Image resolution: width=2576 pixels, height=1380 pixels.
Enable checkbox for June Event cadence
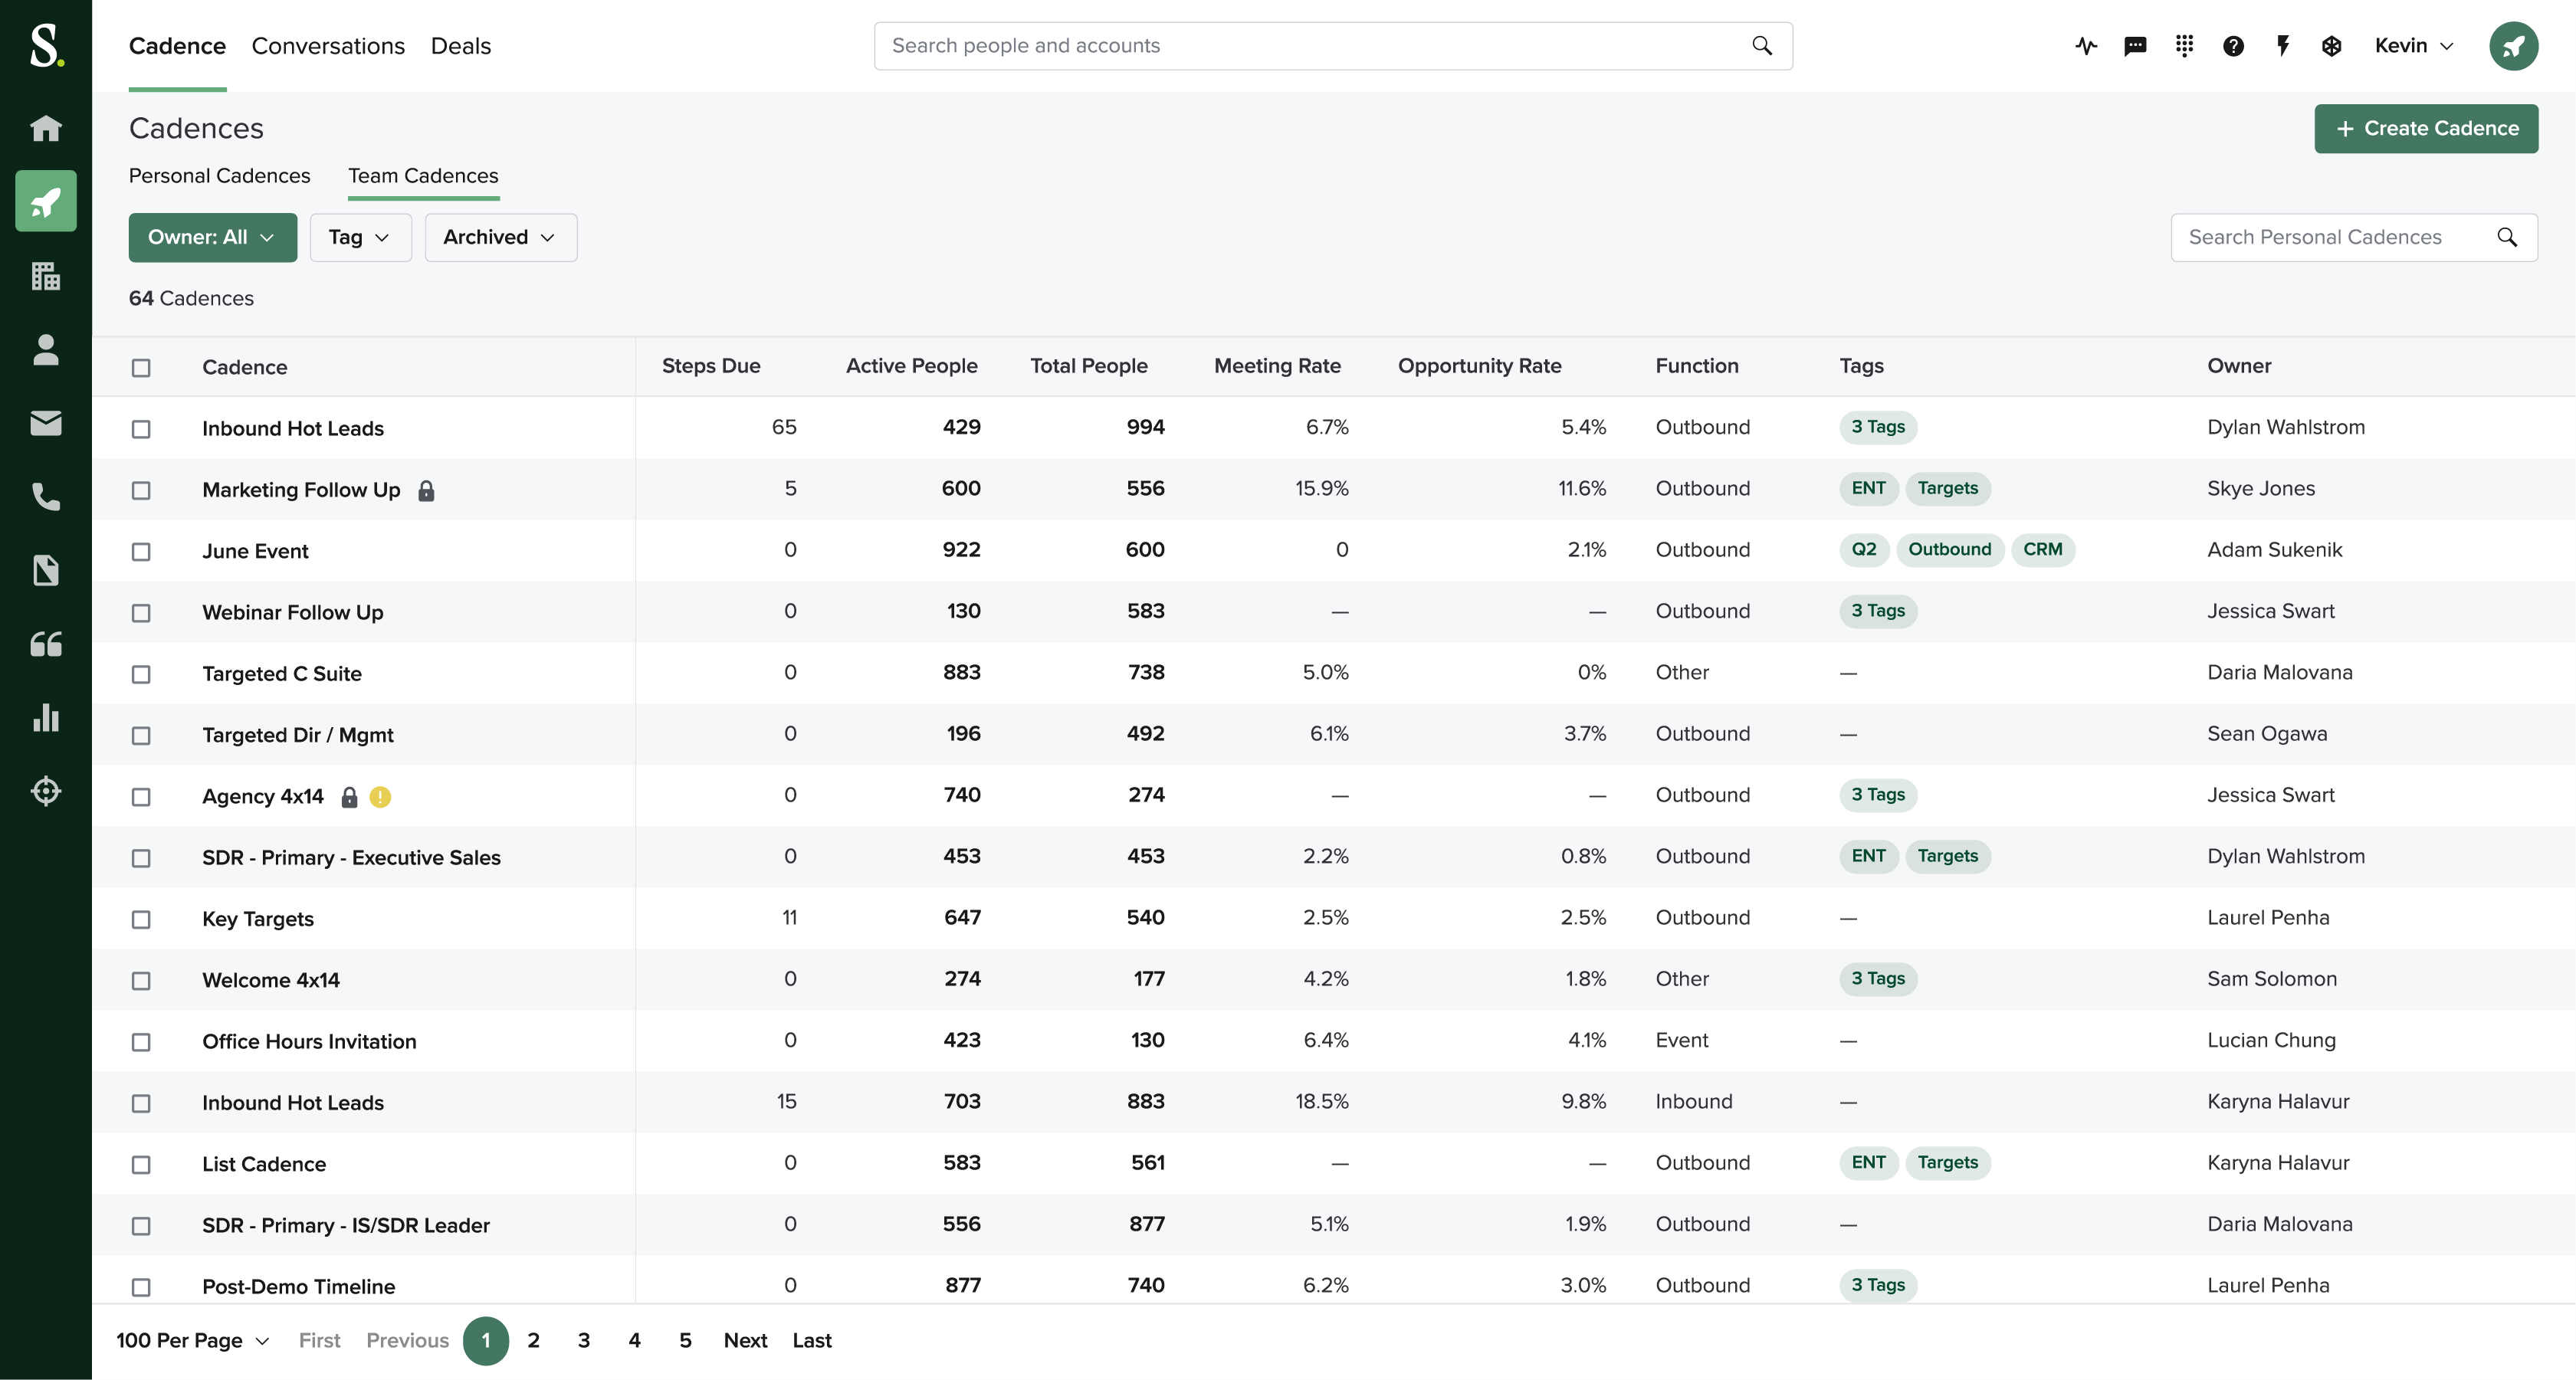(x=141, y=550)
